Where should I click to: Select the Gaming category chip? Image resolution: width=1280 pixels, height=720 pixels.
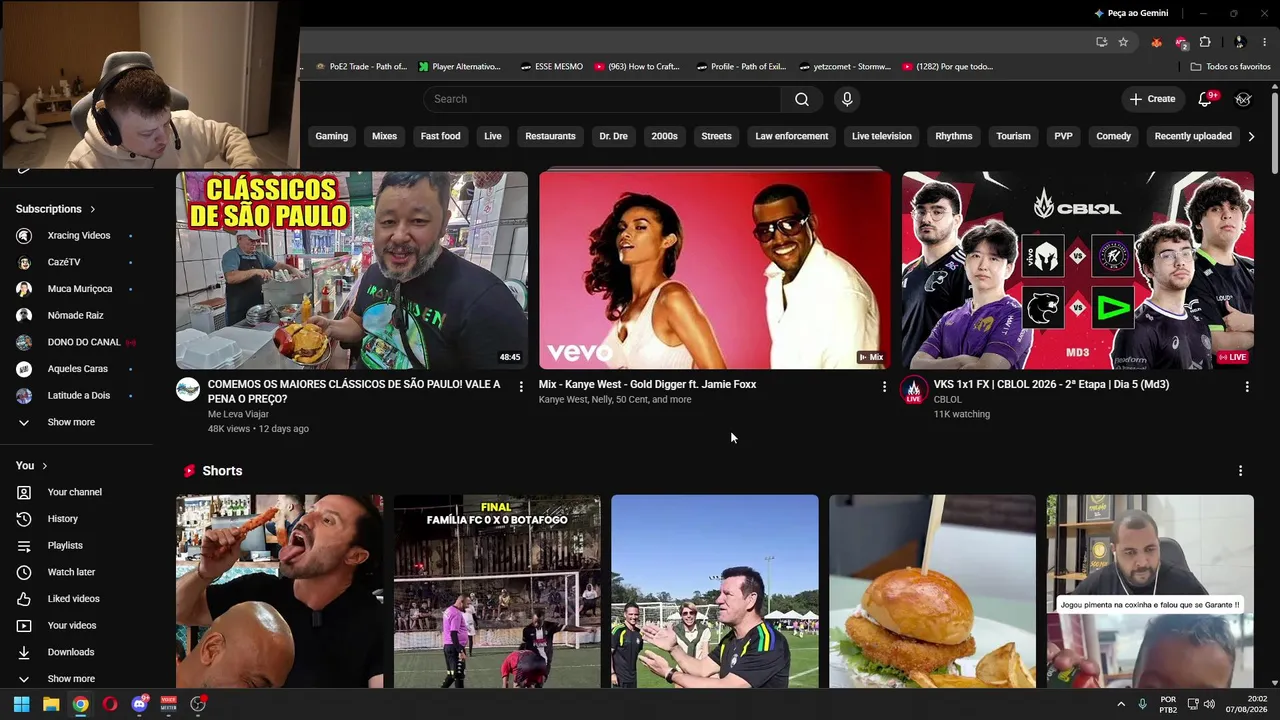[x=332, y=136]
